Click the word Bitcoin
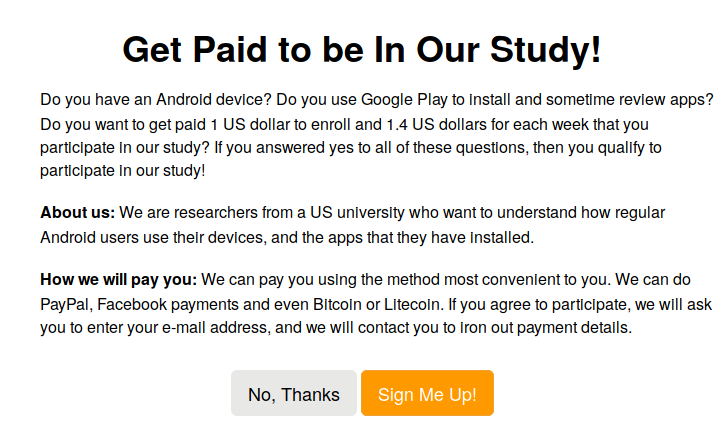Screen dimensions: 722x443 click(x=337, y=304)
